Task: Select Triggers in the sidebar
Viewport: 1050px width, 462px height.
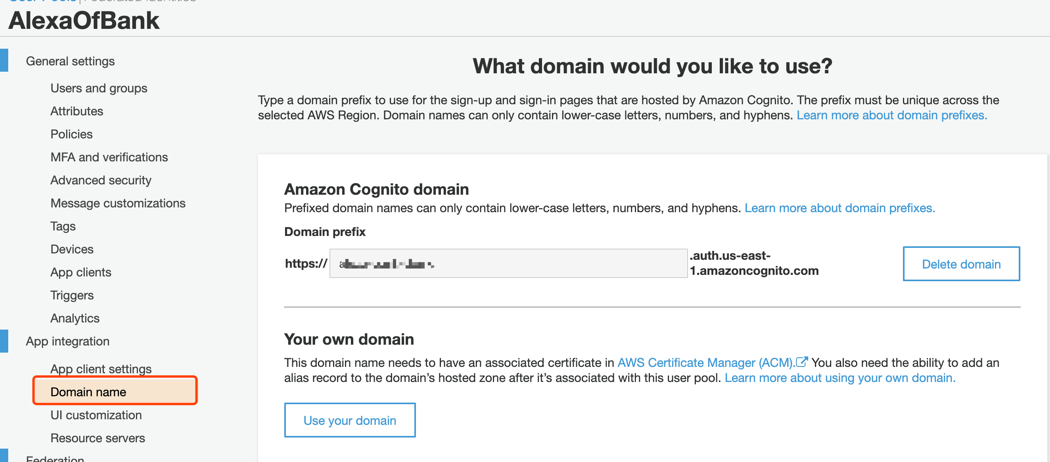Action: coord(72,295)
